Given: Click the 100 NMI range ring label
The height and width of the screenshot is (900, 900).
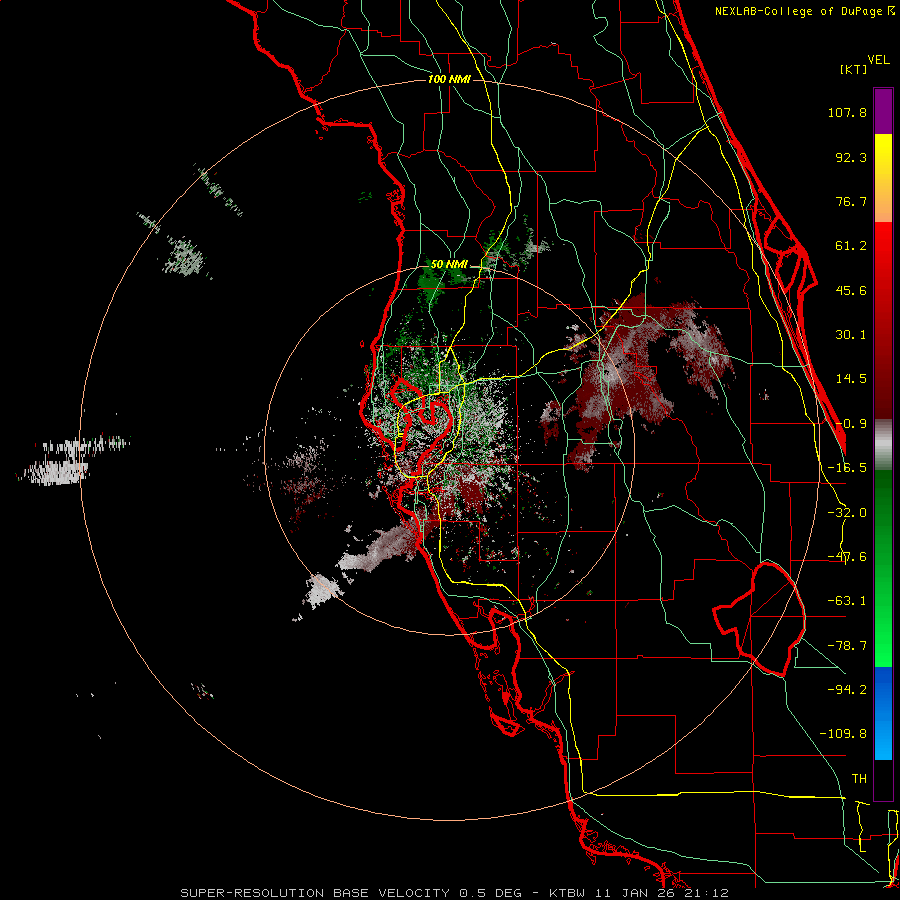Looking at the screenshot, I should pos(449,79).
